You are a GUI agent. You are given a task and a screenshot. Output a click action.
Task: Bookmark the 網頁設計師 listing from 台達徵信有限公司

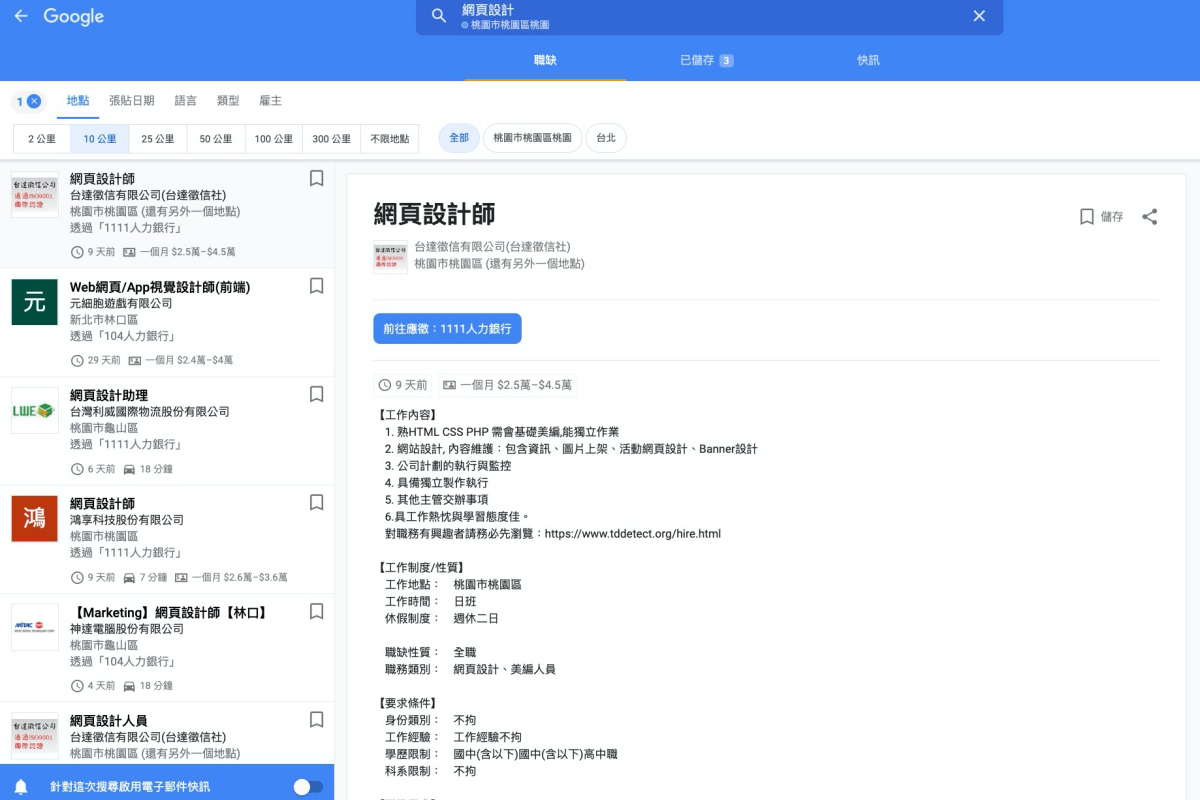[x=316, y=177]
